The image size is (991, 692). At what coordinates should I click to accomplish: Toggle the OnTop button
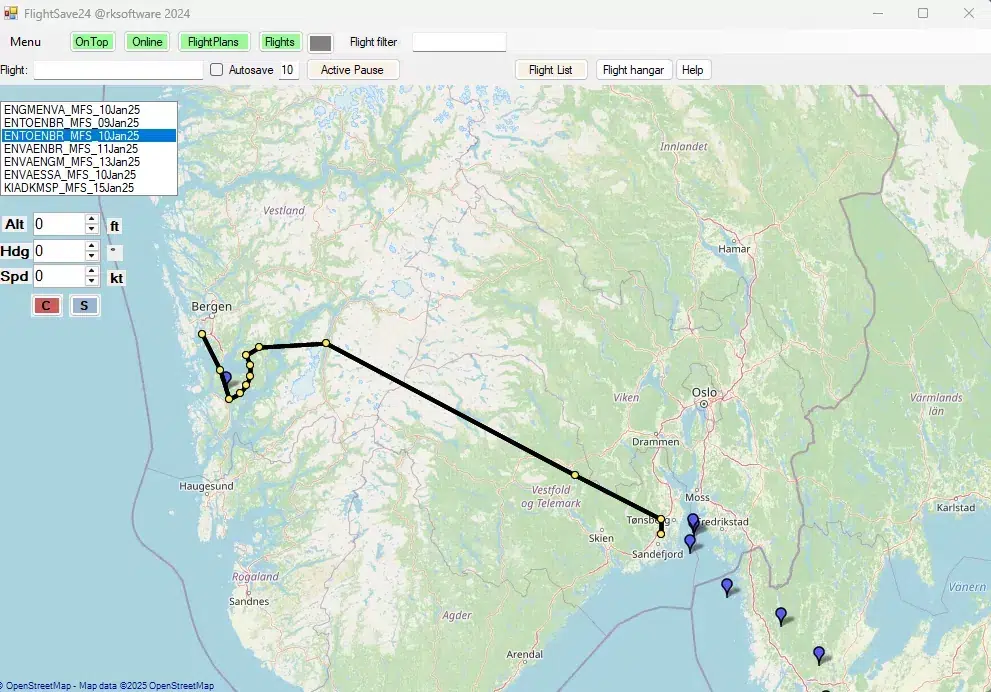pyautogui.click(x=92, y=42)
